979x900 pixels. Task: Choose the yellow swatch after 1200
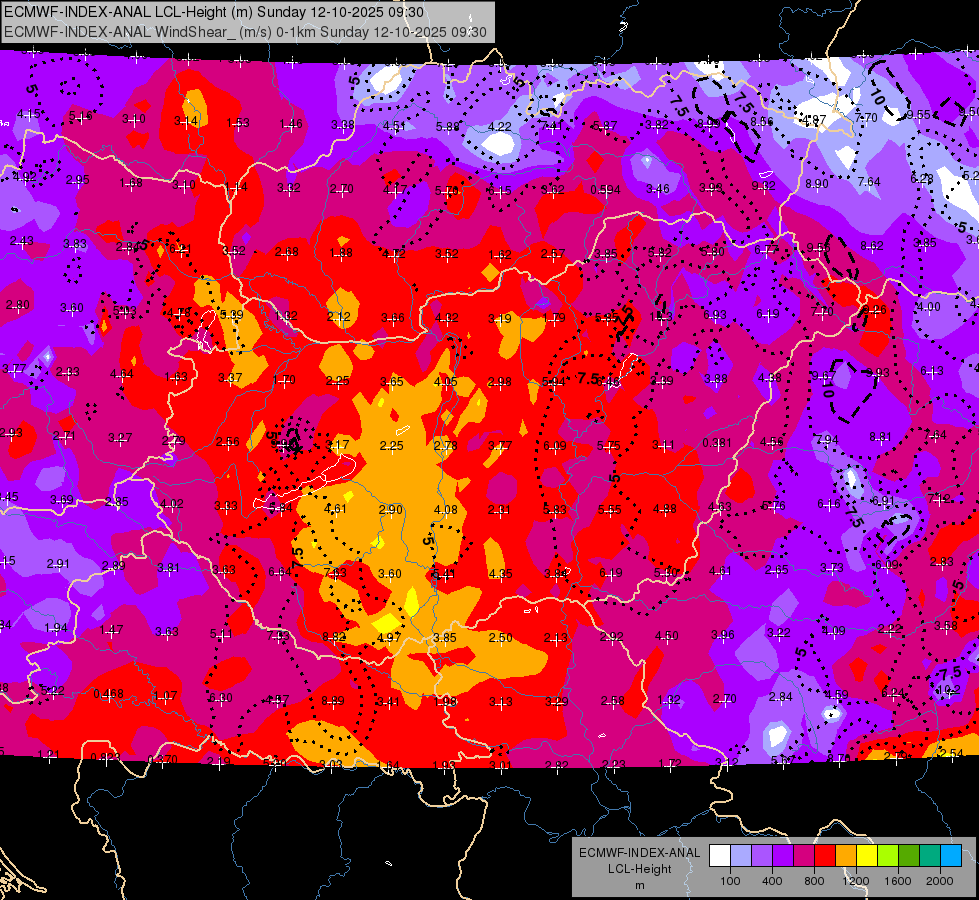[x=867, y=856]
